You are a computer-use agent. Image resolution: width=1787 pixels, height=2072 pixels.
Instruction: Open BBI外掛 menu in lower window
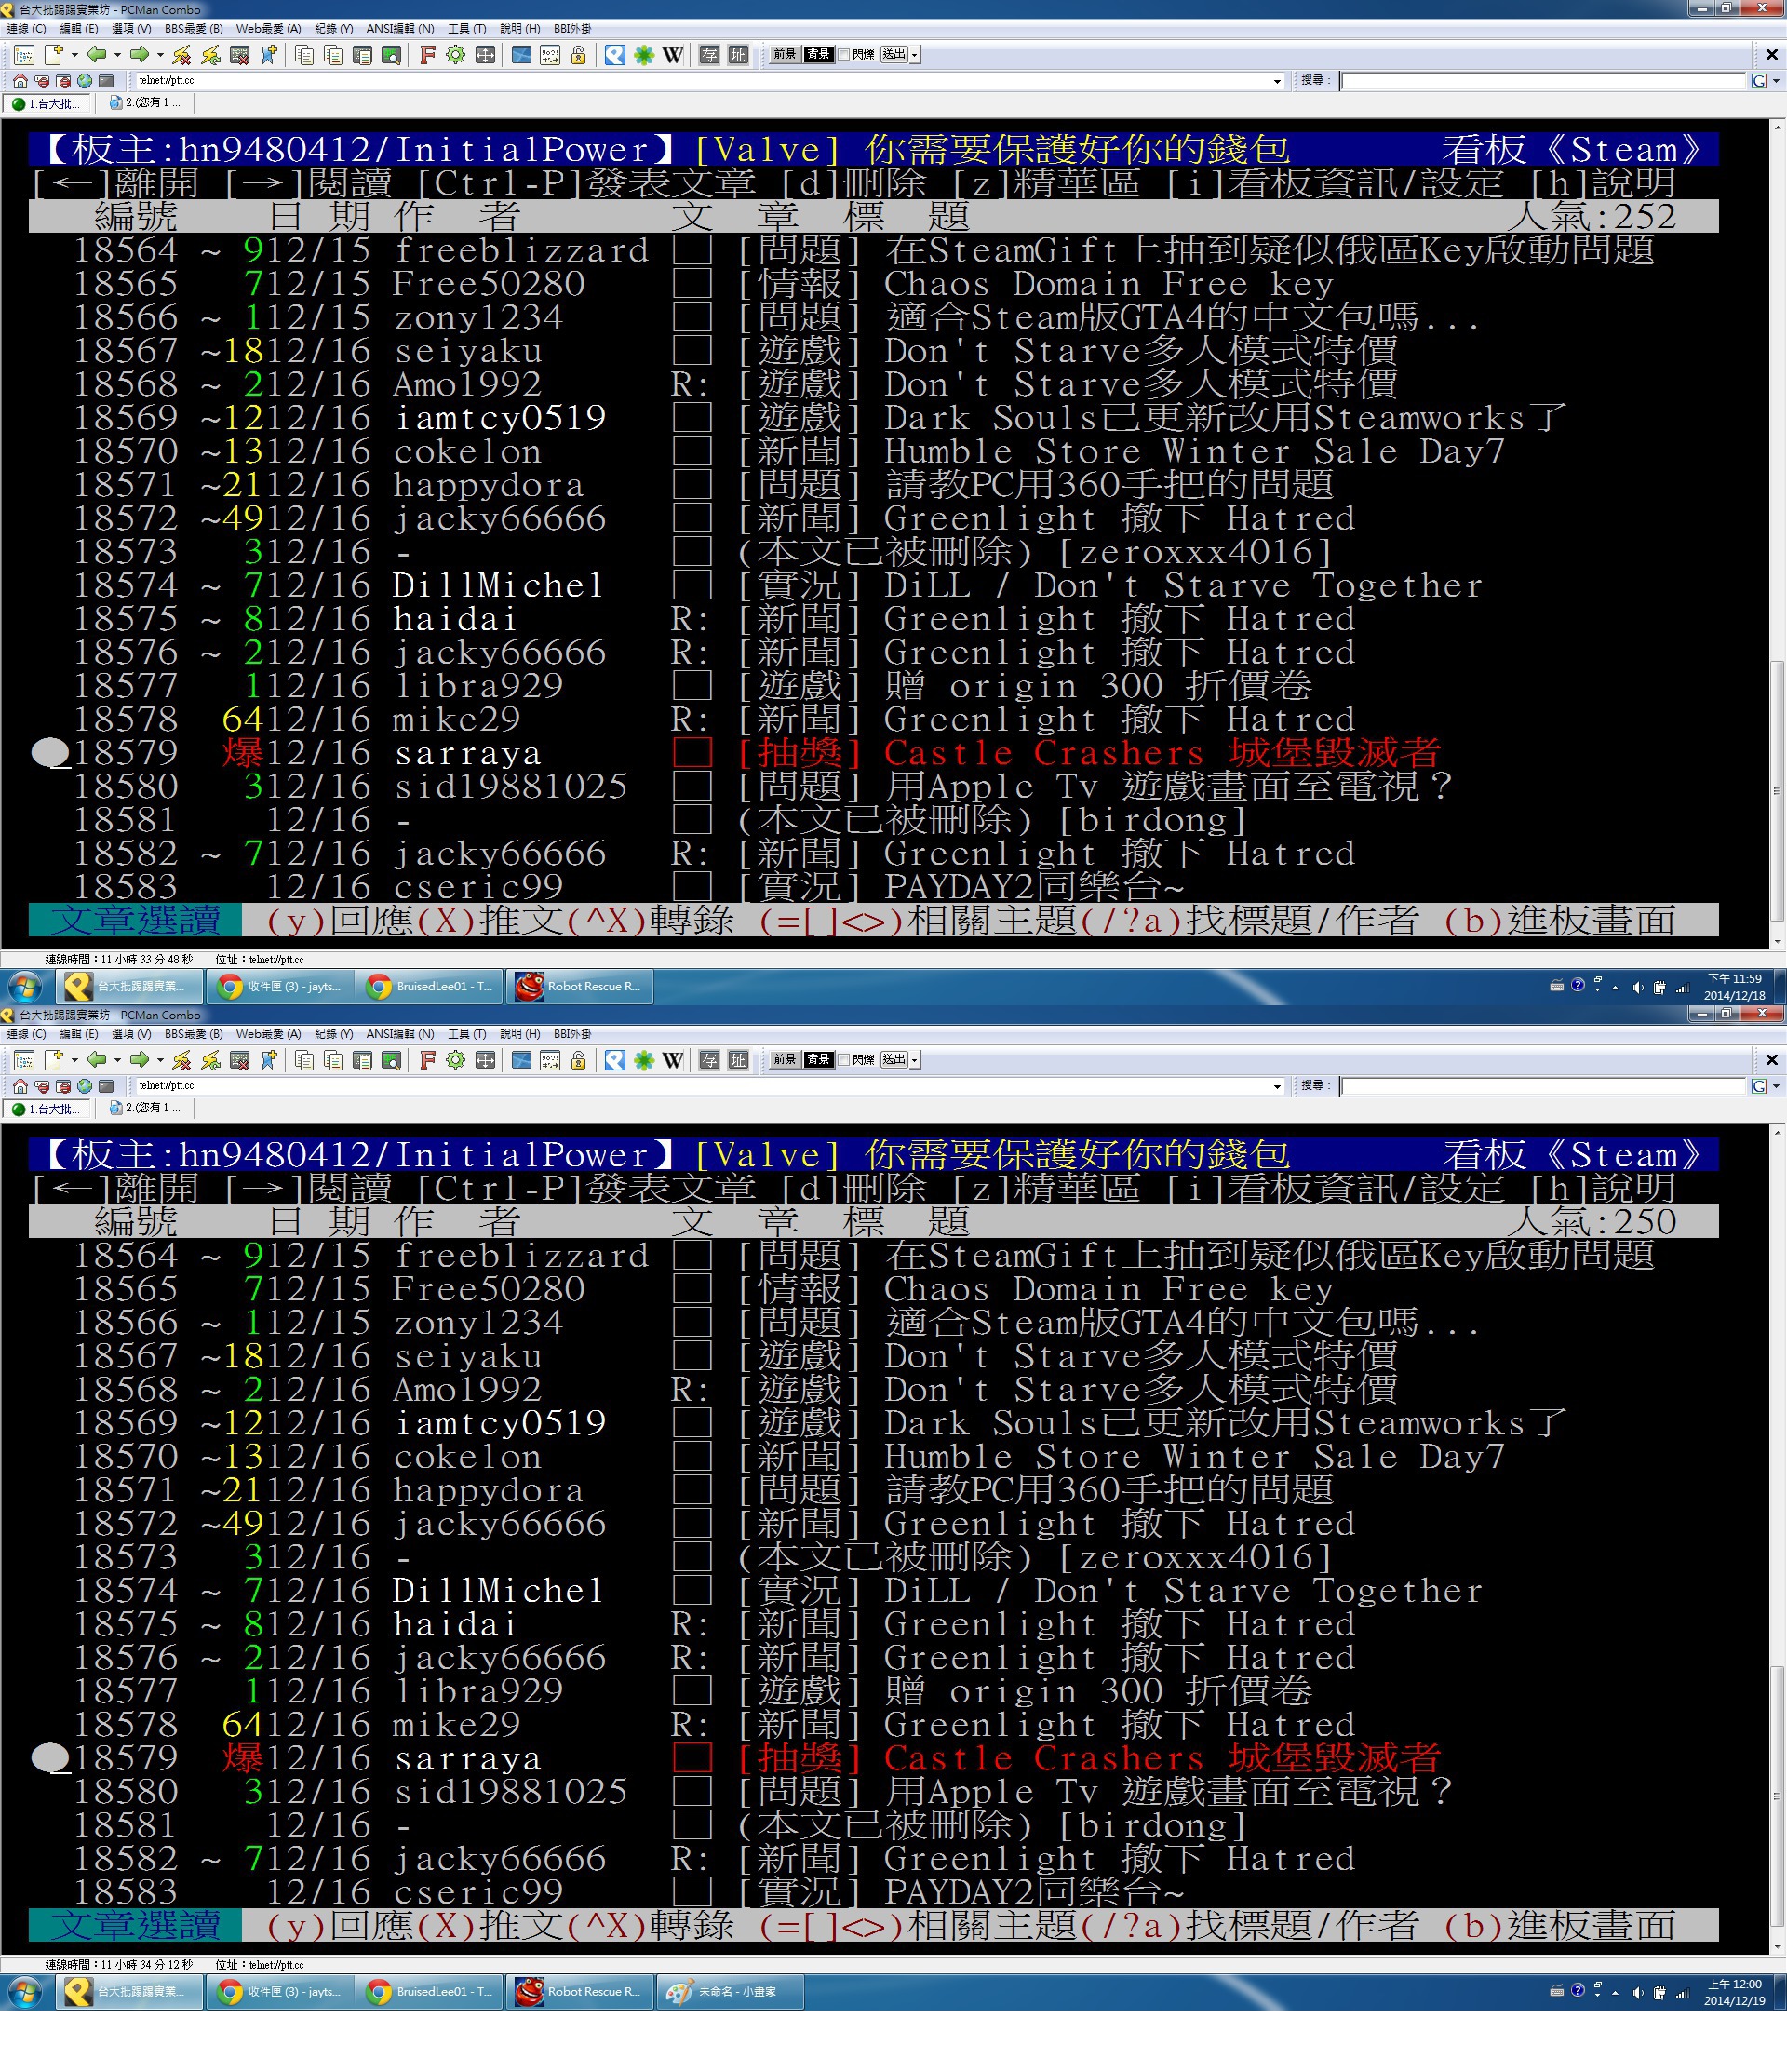point(573,1034)
